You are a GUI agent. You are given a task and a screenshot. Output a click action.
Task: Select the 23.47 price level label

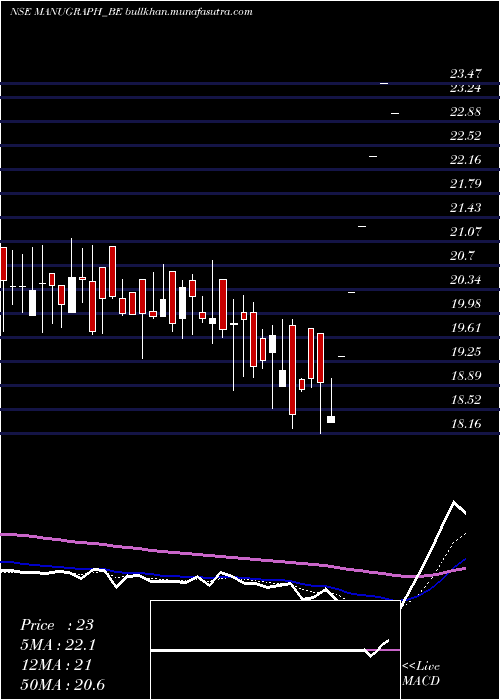click(x=465, y=74)
